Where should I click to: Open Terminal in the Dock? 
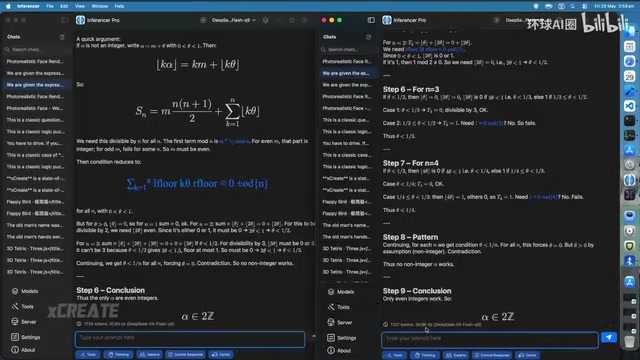click(630, 120)
